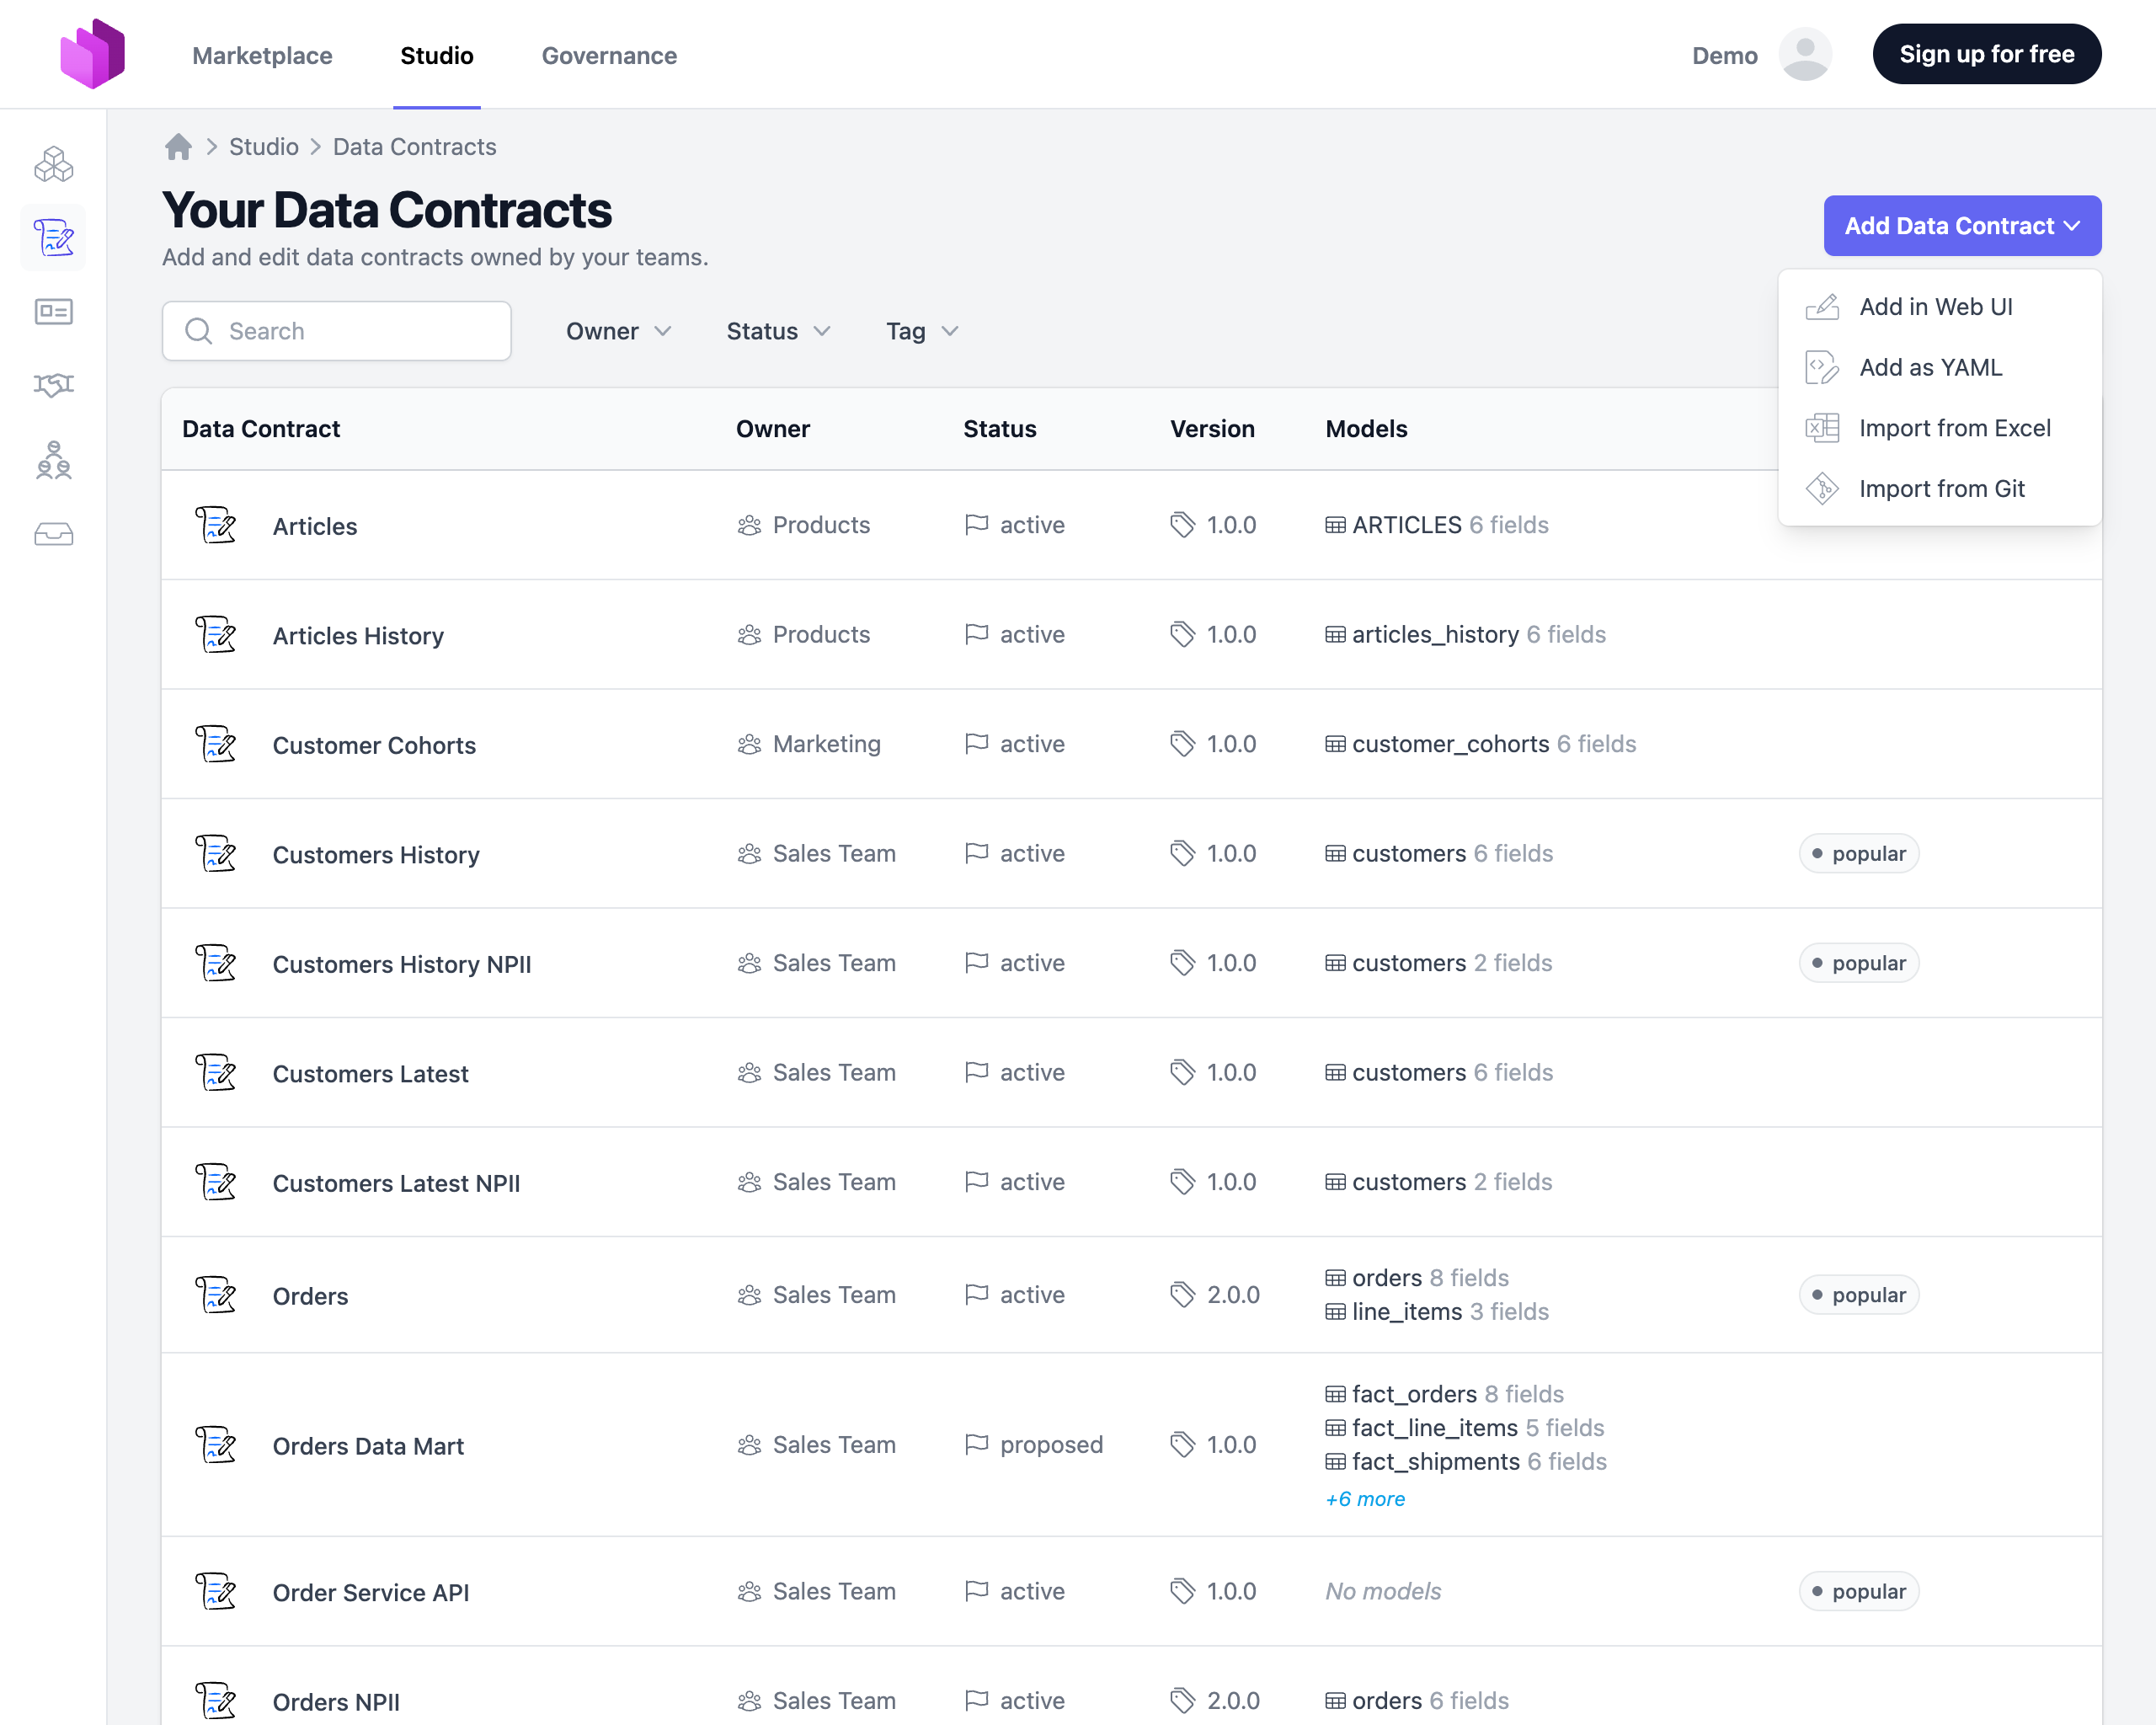Click Sign up for free button
The image size is (2156, 1725).
1986,55
